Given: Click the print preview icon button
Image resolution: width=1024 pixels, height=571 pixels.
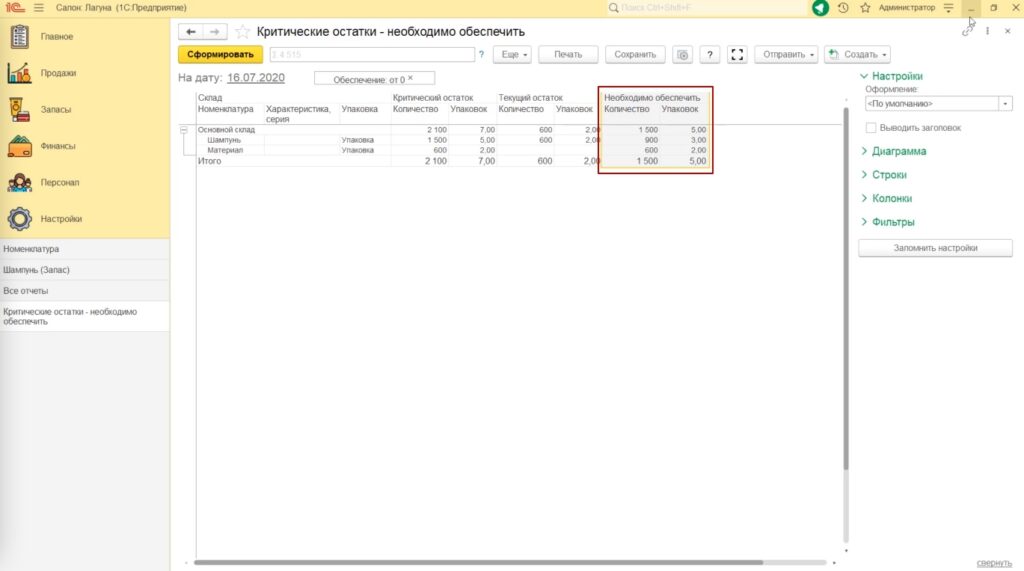Looking at the screenshot, I should click(x=682, y=55).
